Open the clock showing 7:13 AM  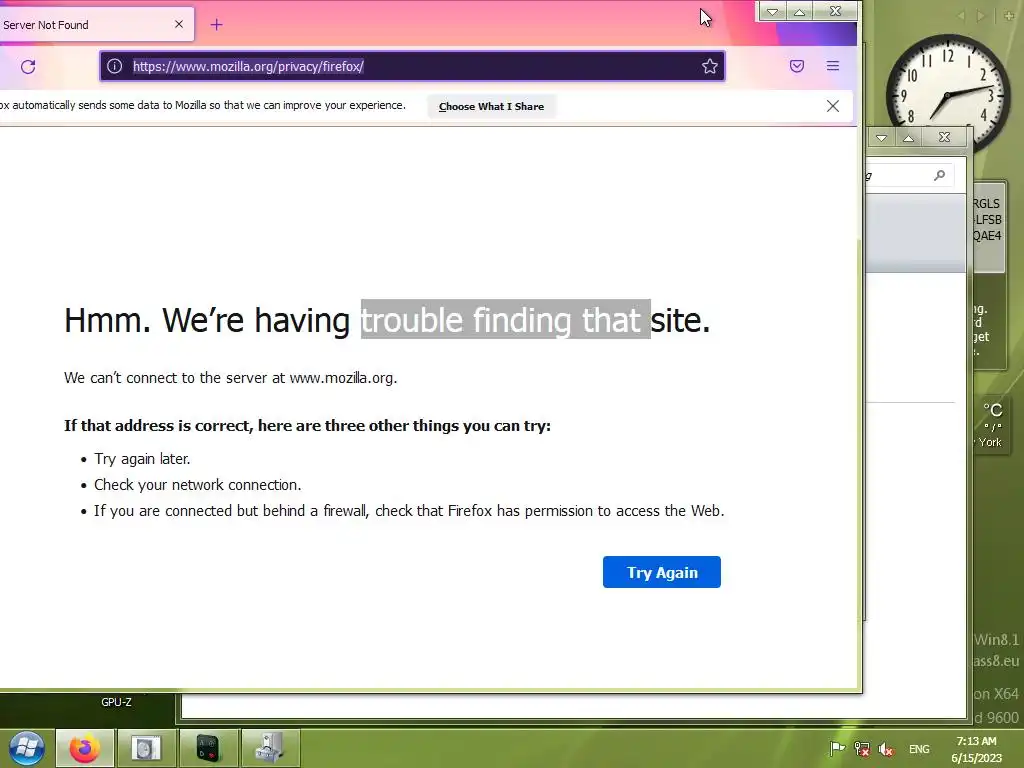[x=976, y=749]
